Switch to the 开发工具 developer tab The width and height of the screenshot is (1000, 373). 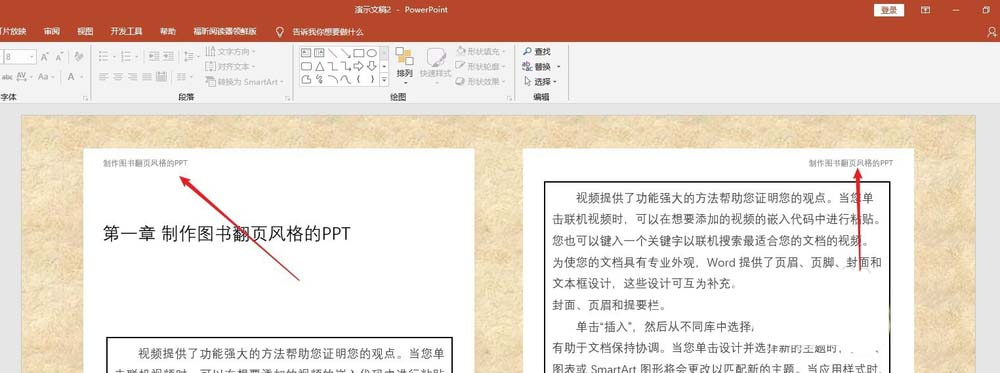[x=126, y=32]
